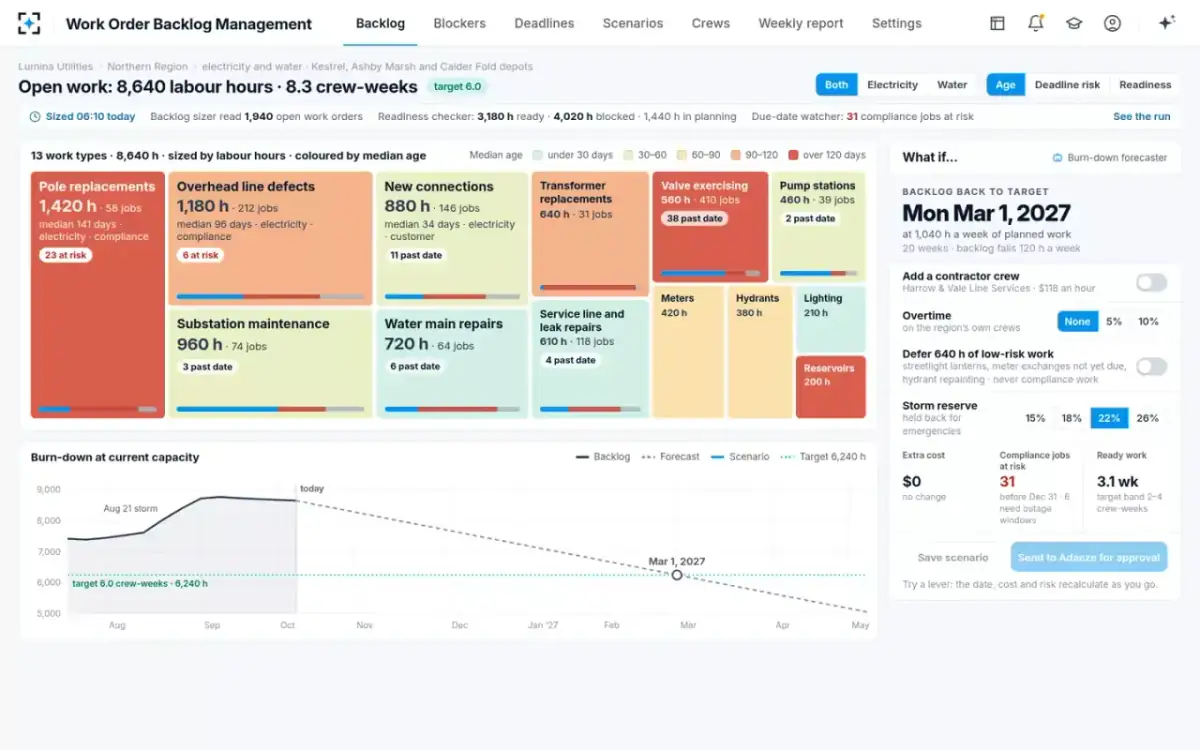Open the Overhead line defects tile

click(270, 238)
